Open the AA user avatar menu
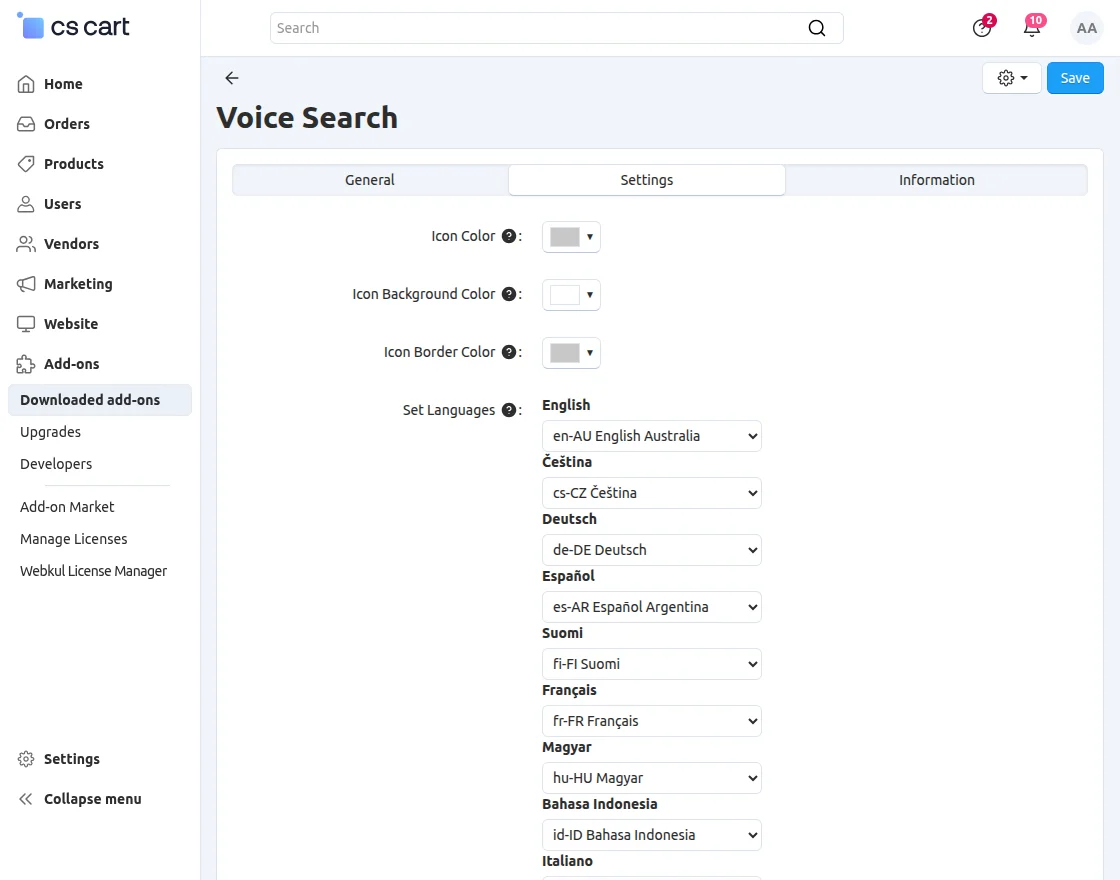The width and height of the screenshot is (1120, 880). pos(1086,28)
